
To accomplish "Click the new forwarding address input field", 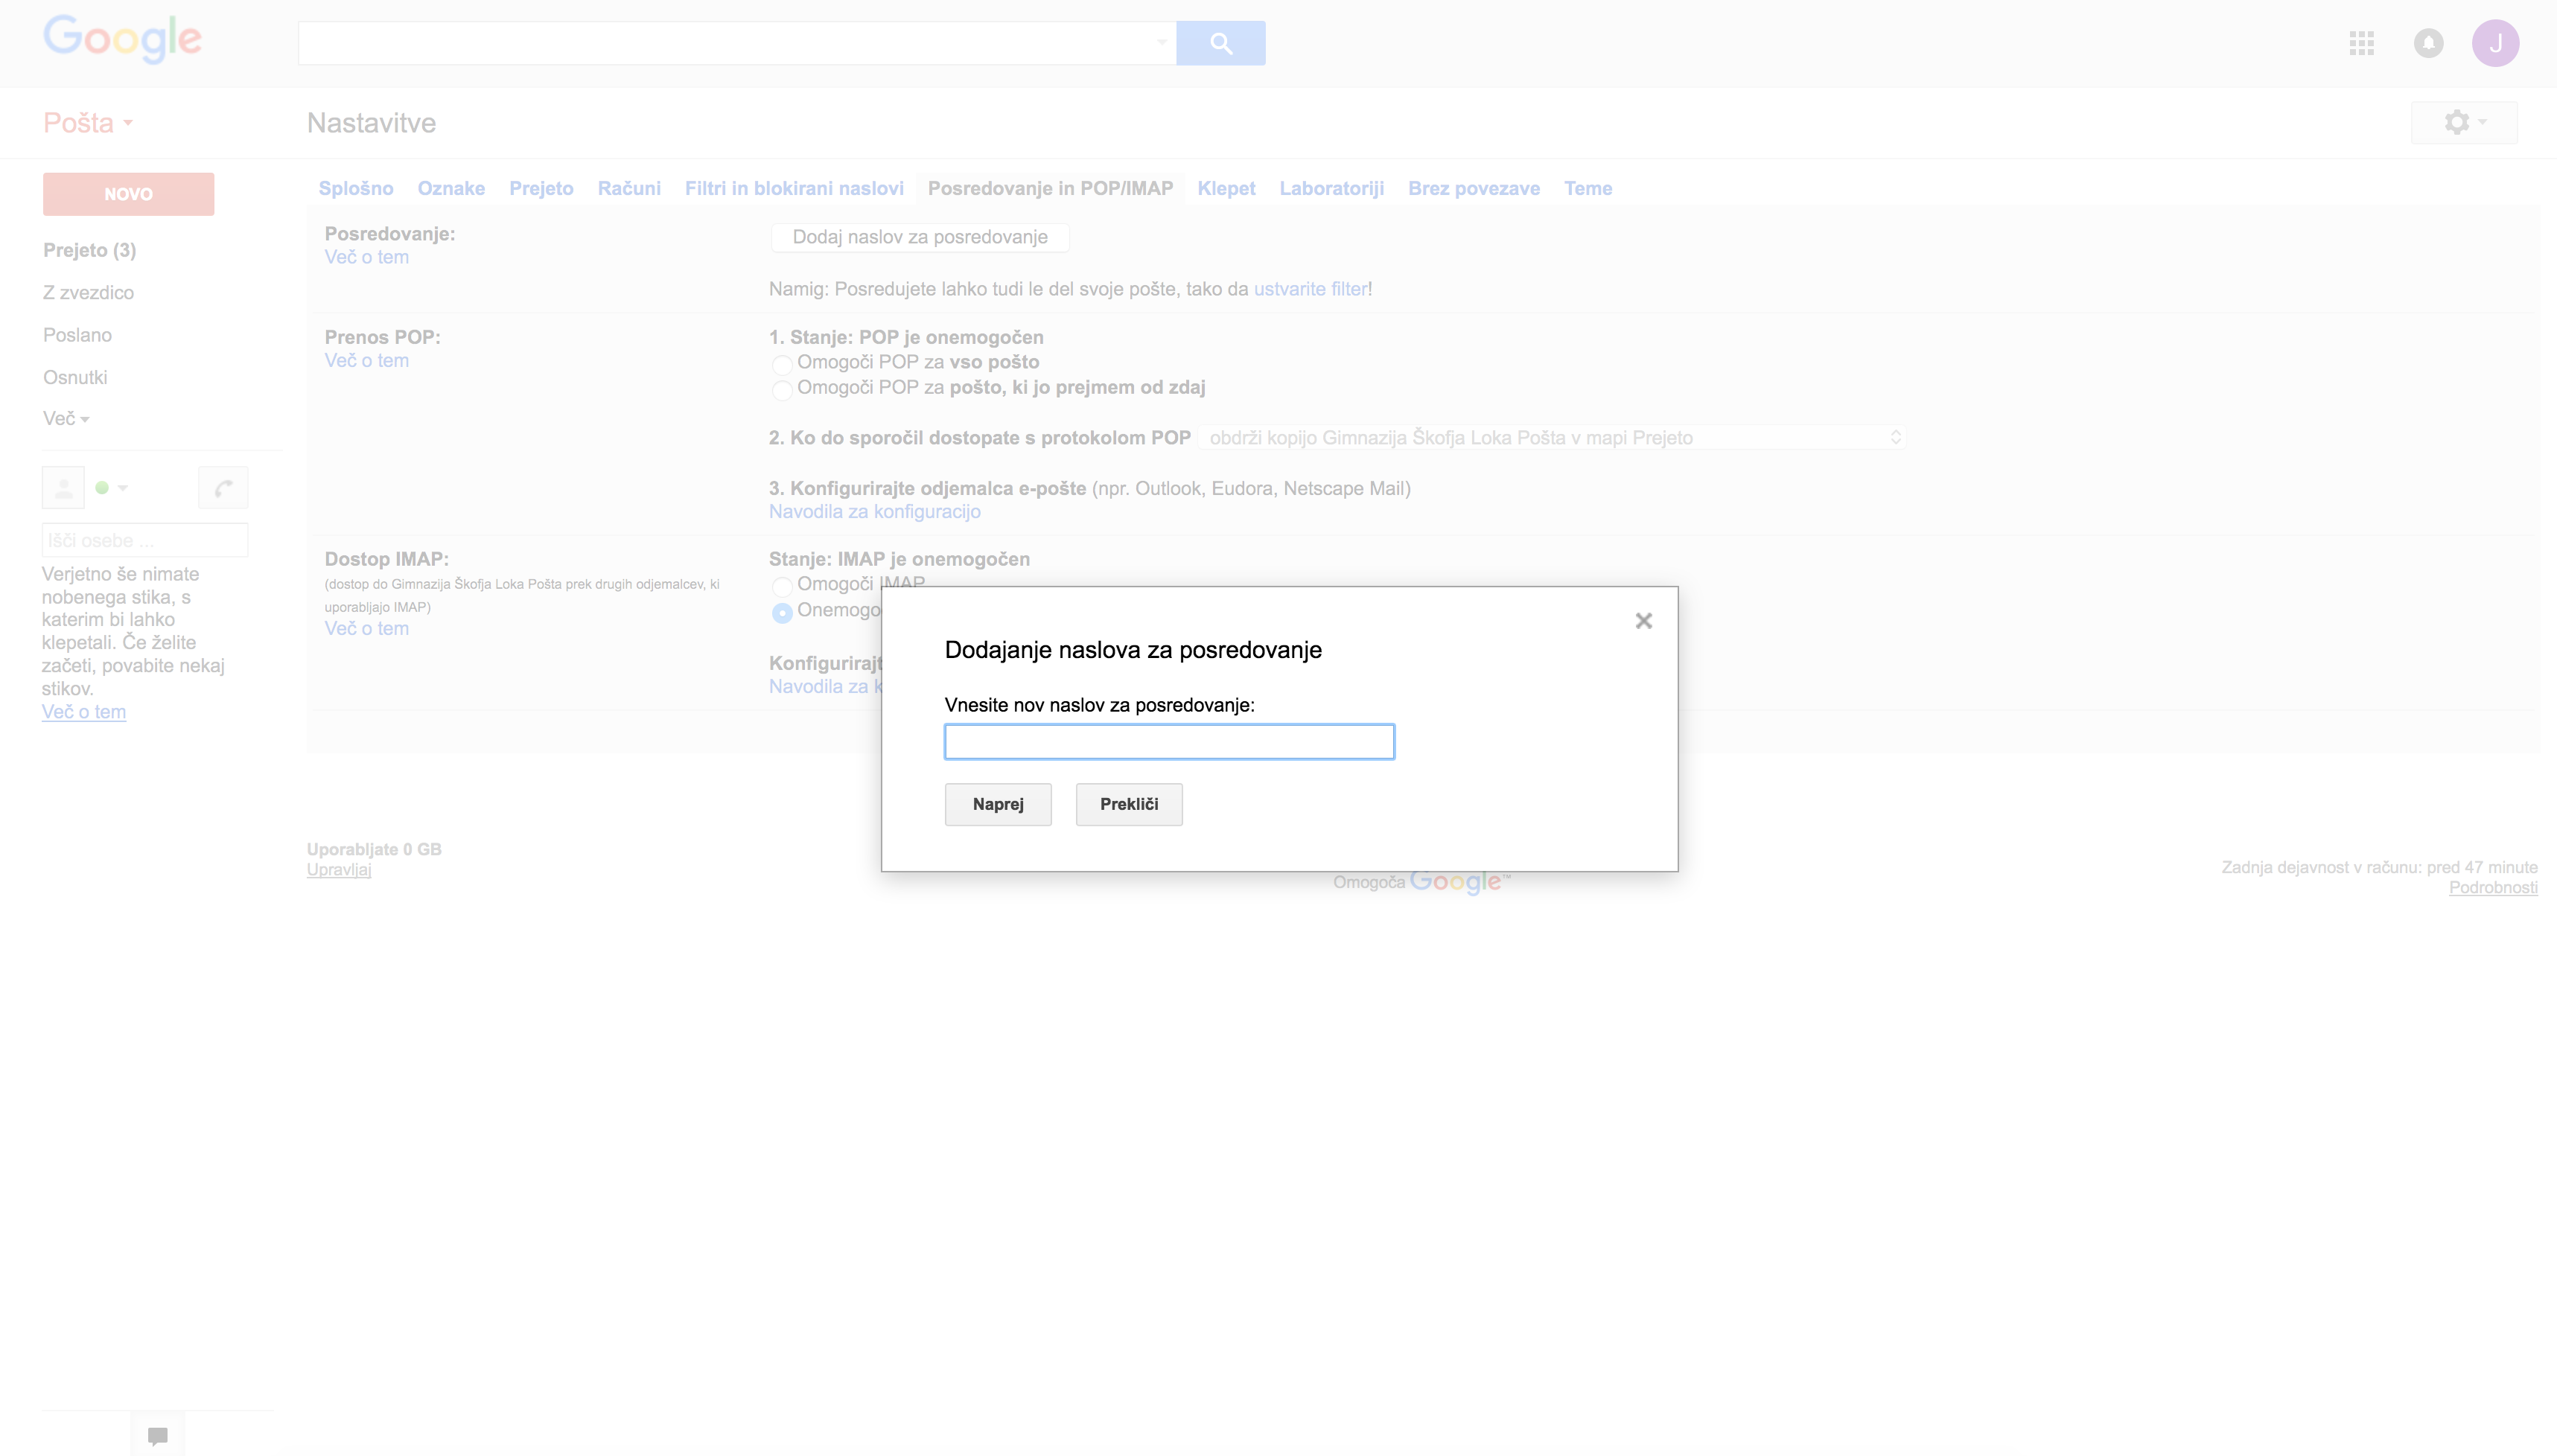I will [x=1169, y=742].
